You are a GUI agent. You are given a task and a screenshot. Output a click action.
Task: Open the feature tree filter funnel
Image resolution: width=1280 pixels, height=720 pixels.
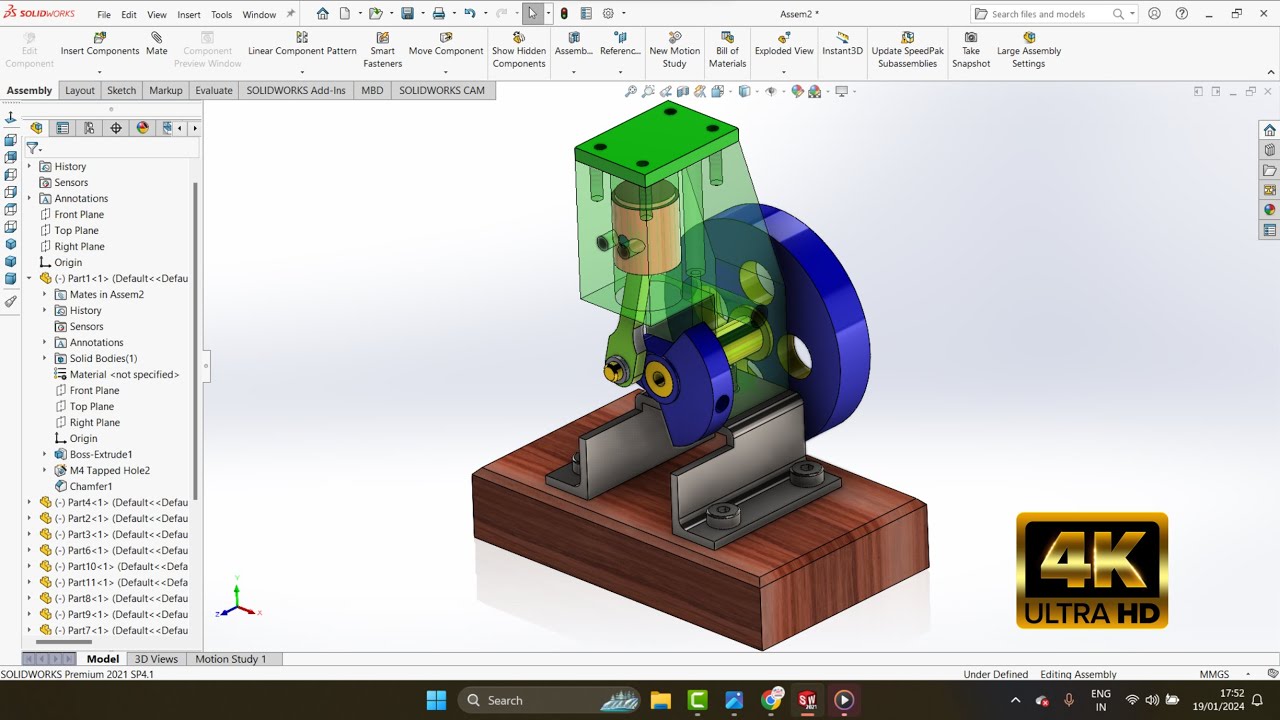[32, 148]
